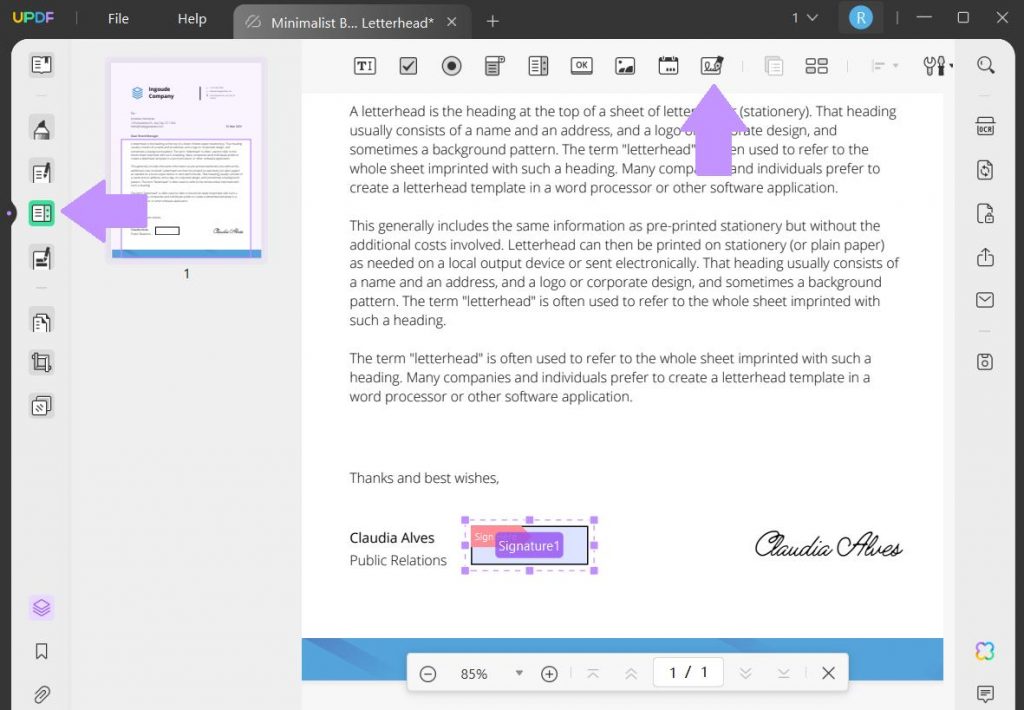Screen dimensions: 1024x710
Task: Open a new tab with the plus button
Action: point(492,19)
